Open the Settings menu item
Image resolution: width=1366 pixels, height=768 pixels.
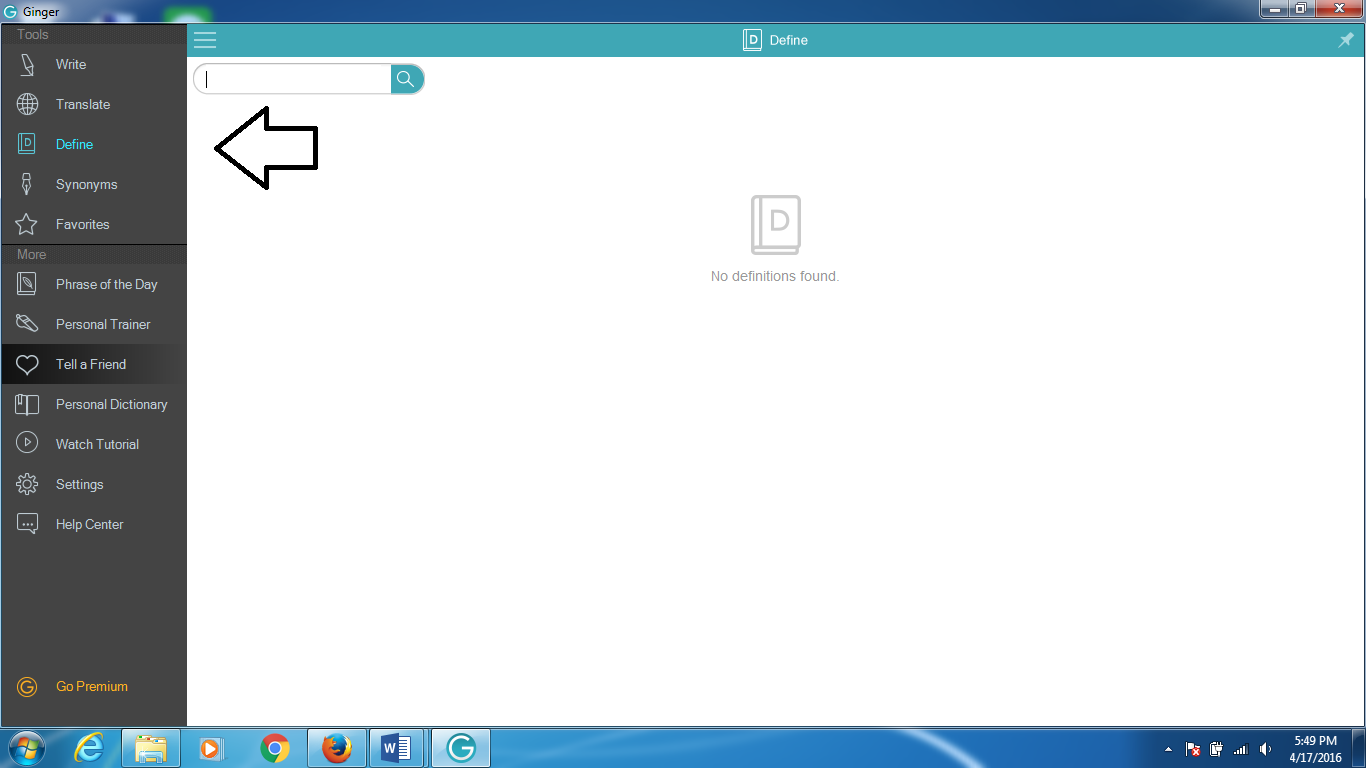click(x=80, y=484)
